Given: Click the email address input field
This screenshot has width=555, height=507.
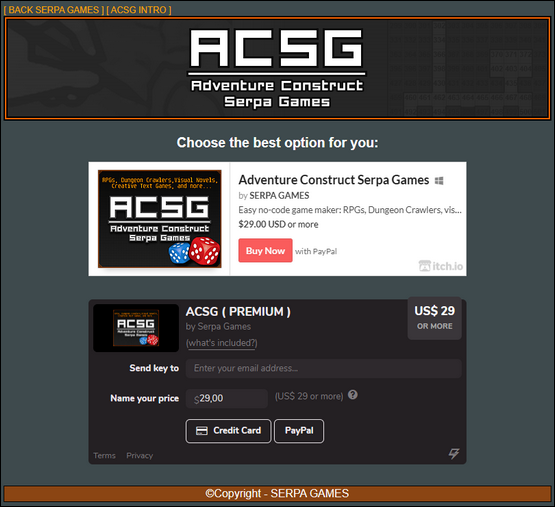Looking at the screenshot, I should point(324,368).
